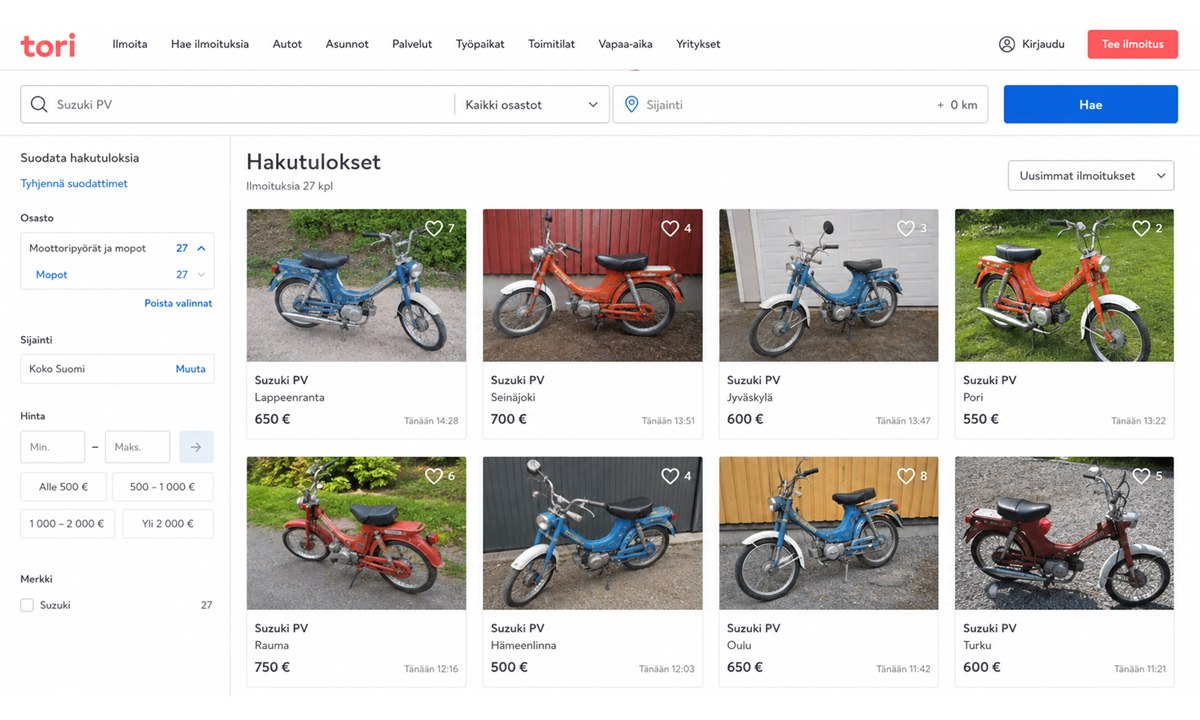This screenshot has height=720, width=1200.
Task: Go to the Autot section
Action: click(x=287, y=44)
